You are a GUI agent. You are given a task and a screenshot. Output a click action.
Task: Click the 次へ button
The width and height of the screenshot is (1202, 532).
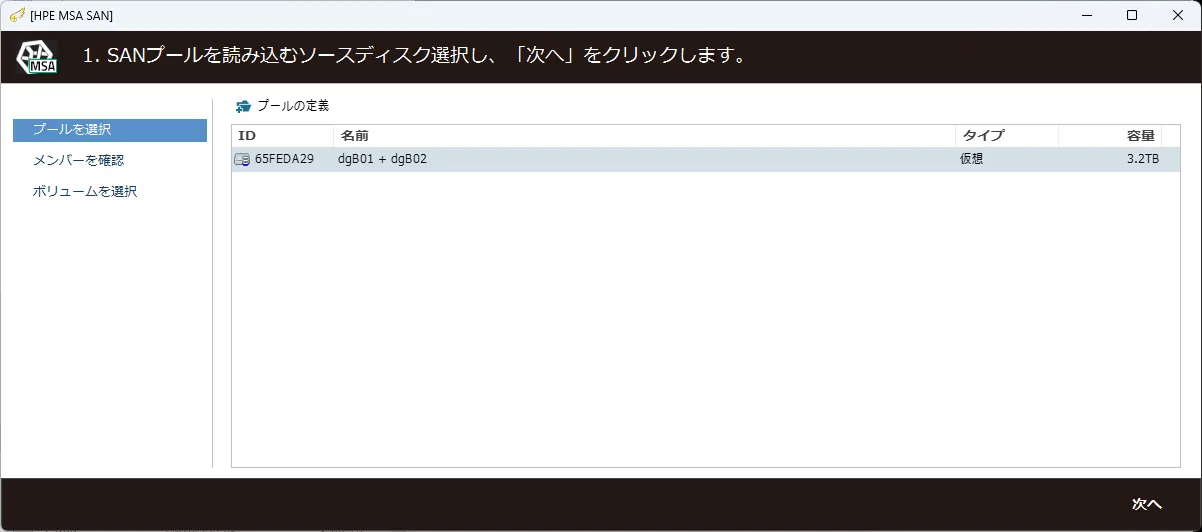point(1146,504)
